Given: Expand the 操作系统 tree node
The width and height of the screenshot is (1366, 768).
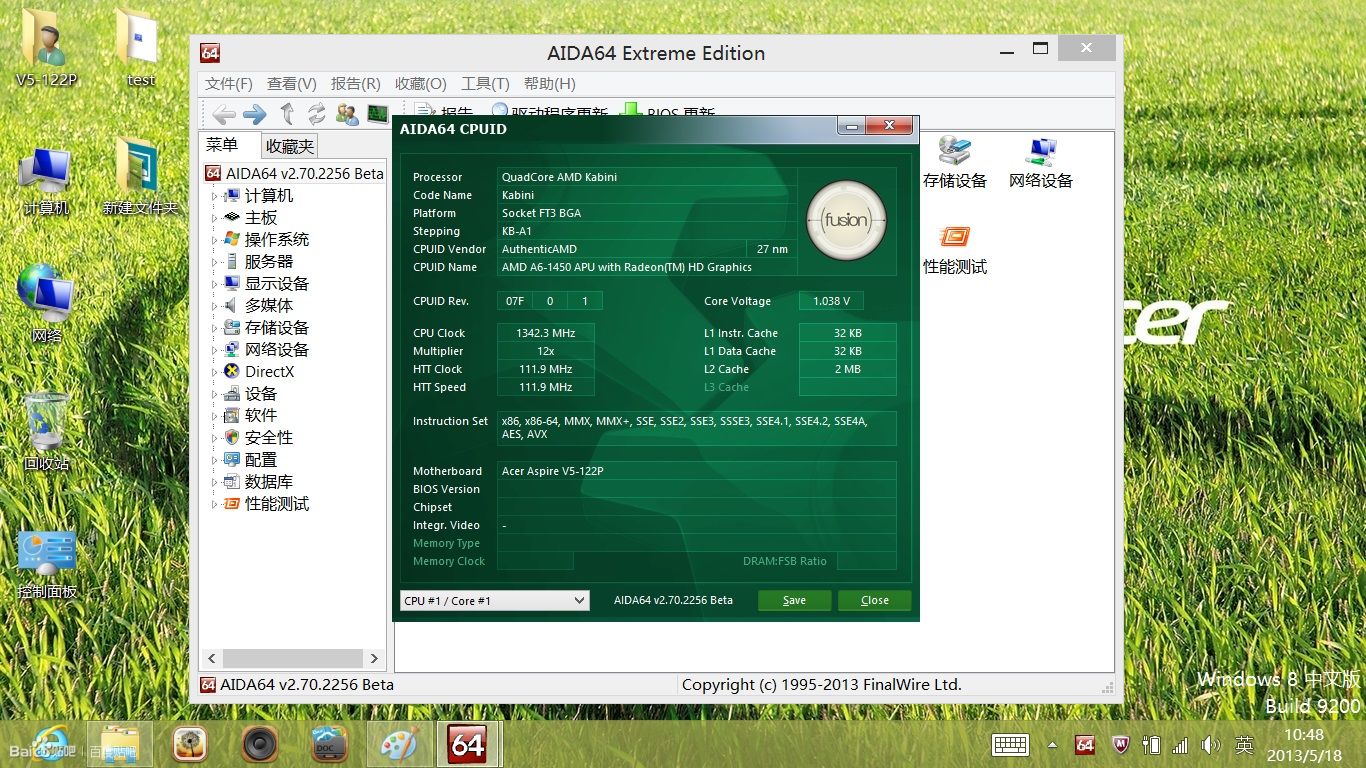Looking at the screenshot, I should point(213,240).
